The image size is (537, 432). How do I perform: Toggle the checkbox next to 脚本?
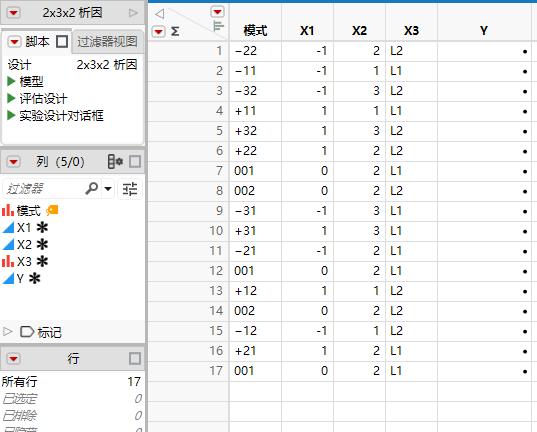pyautogui.click(x=62, y=41)
